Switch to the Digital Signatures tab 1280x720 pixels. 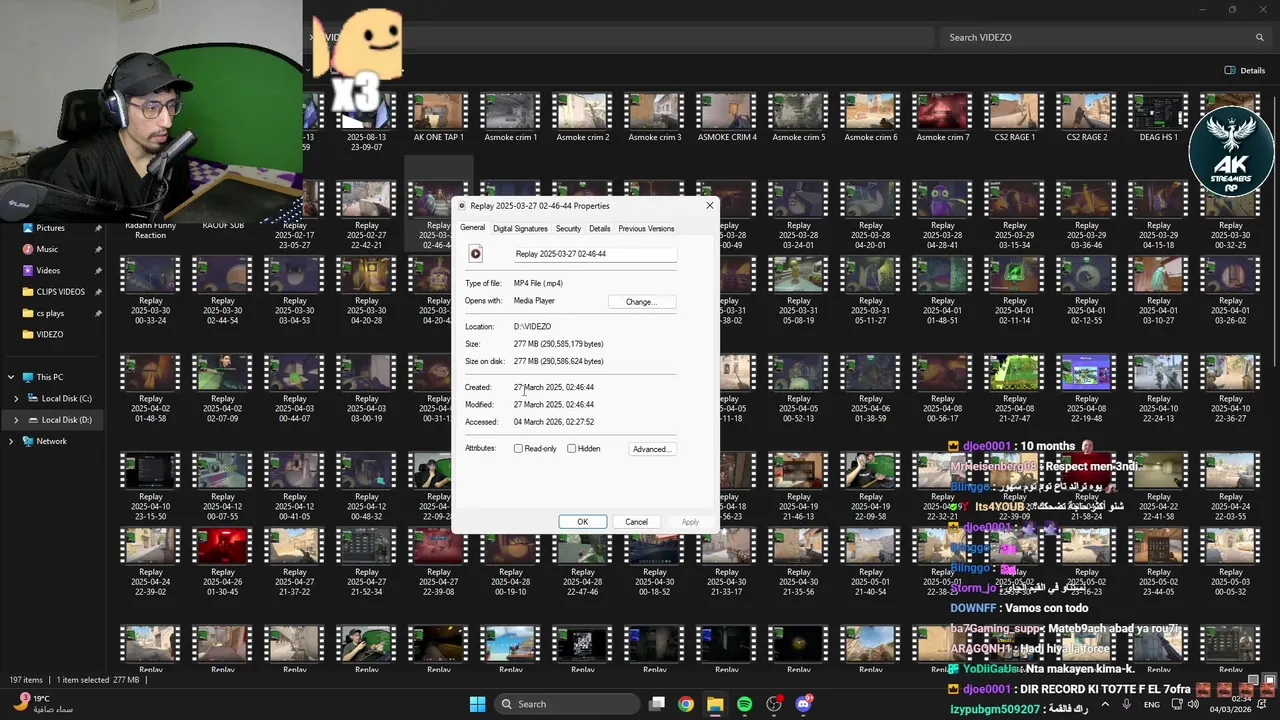pos(520,228)
